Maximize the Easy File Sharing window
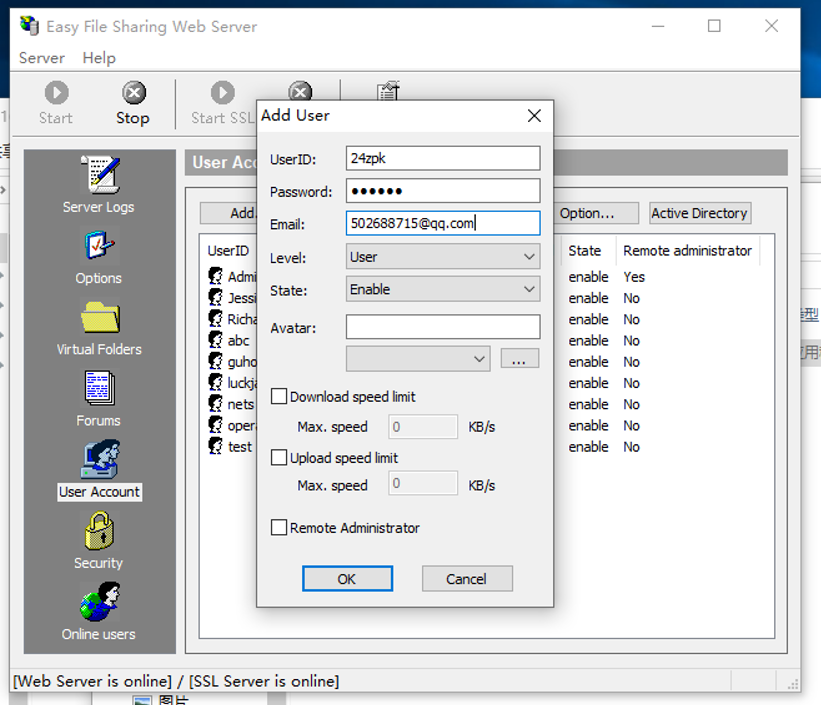The height and width of the screenshot is (705, 821). pos(714,26)
